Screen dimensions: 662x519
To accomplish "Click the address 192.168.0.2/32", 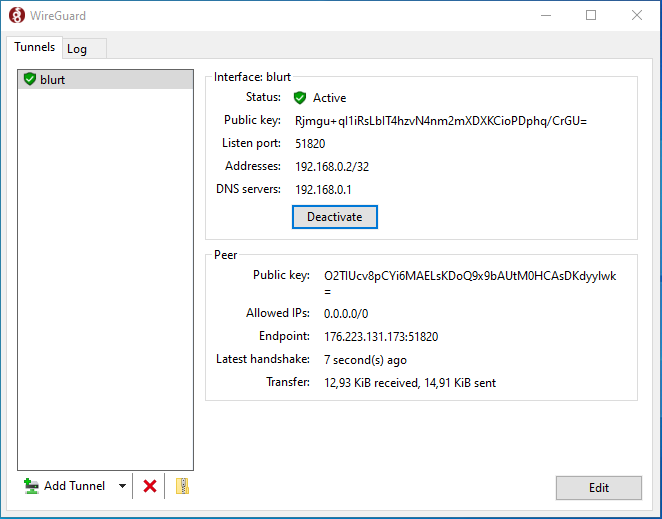I will pos(332,166).
